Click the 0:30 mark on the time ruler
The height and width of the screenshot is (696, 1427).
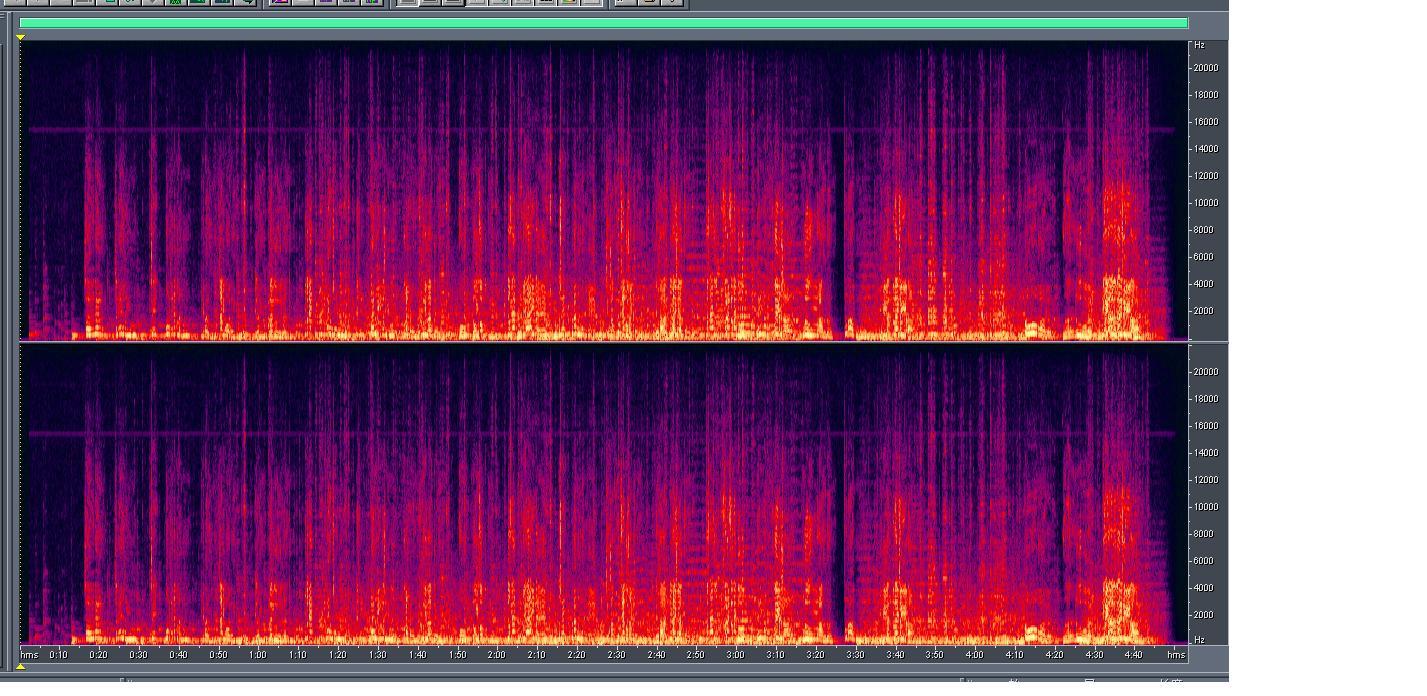138,655
